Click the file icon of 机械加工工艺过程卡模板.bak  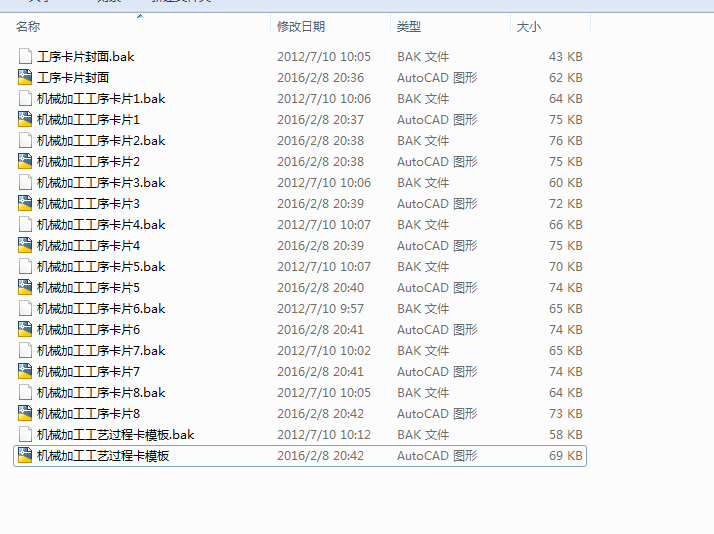(x=25, y=434)
